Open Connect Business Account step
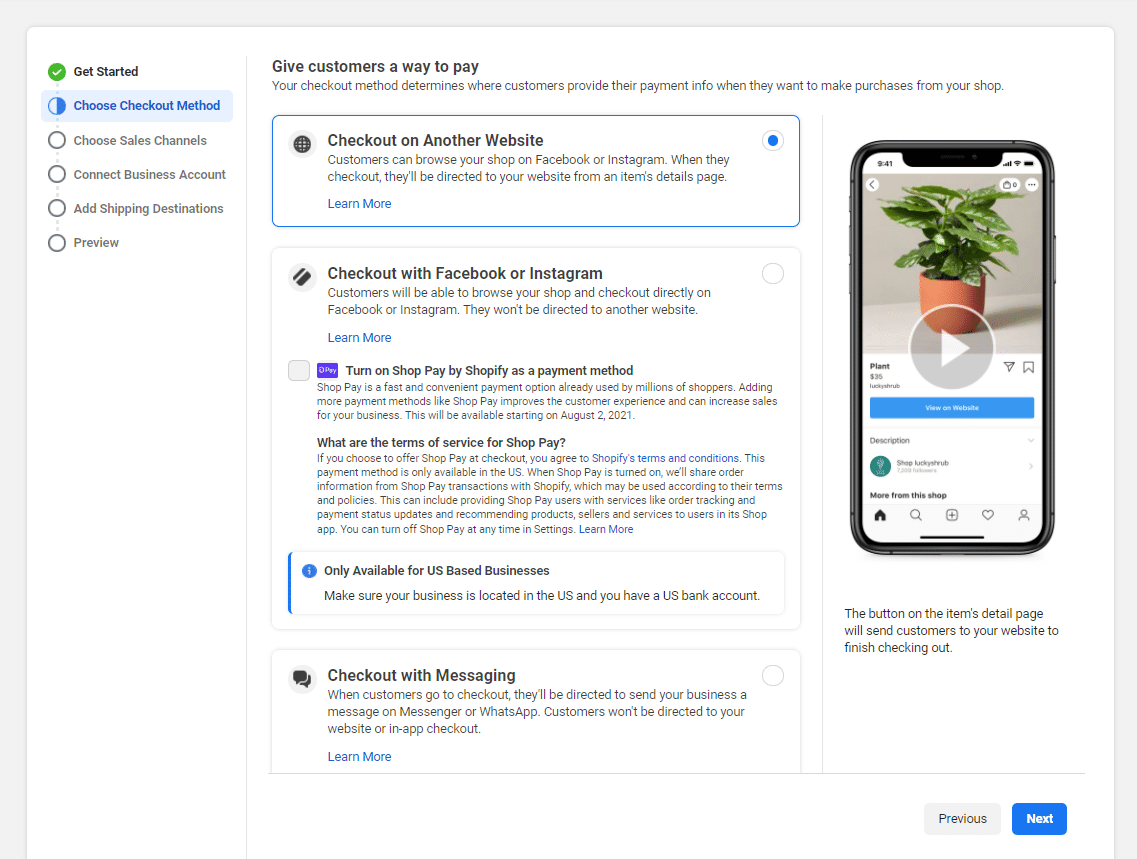1137x859 pixels. point(149,175)
